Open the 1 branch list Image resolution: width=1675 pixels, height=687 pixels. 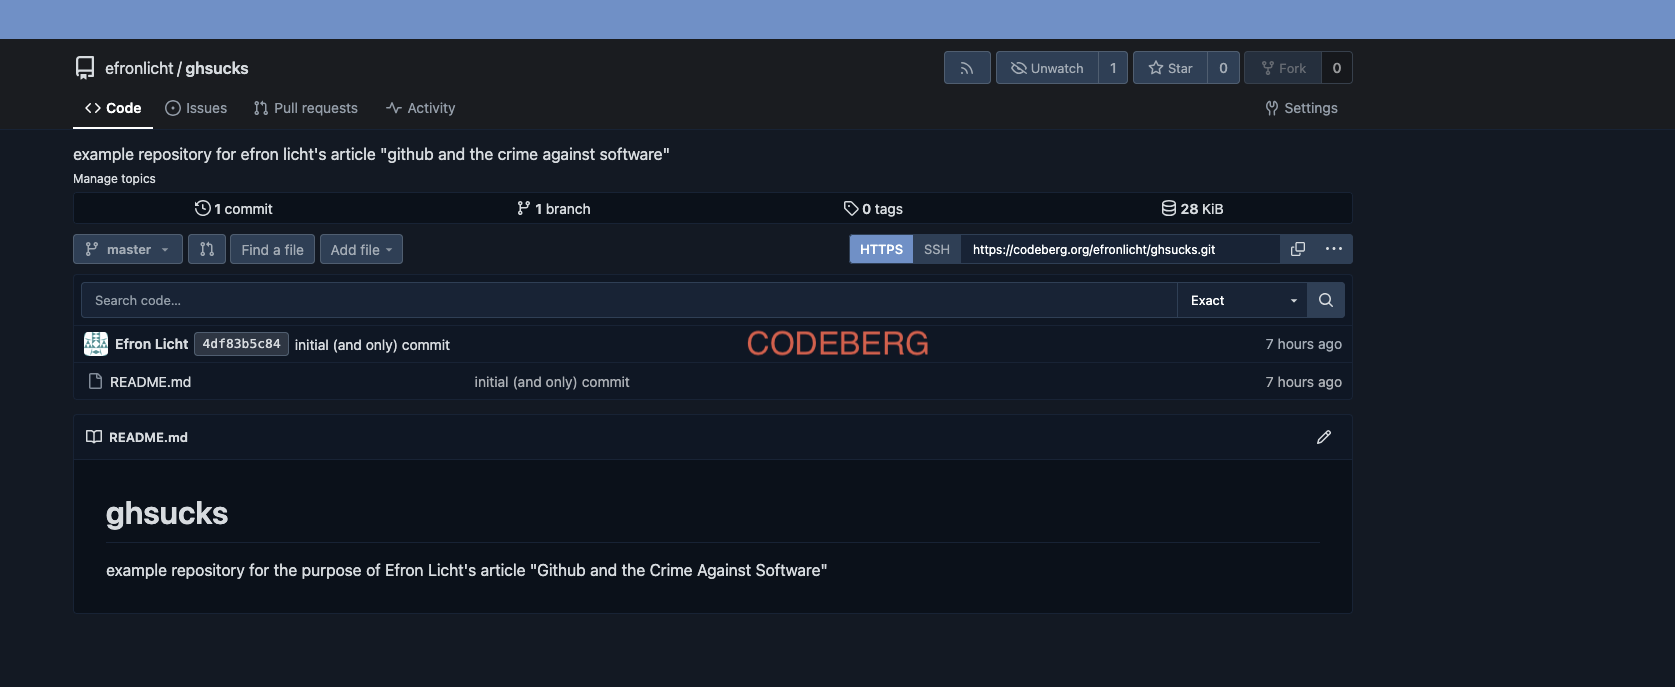pos(553,208)
